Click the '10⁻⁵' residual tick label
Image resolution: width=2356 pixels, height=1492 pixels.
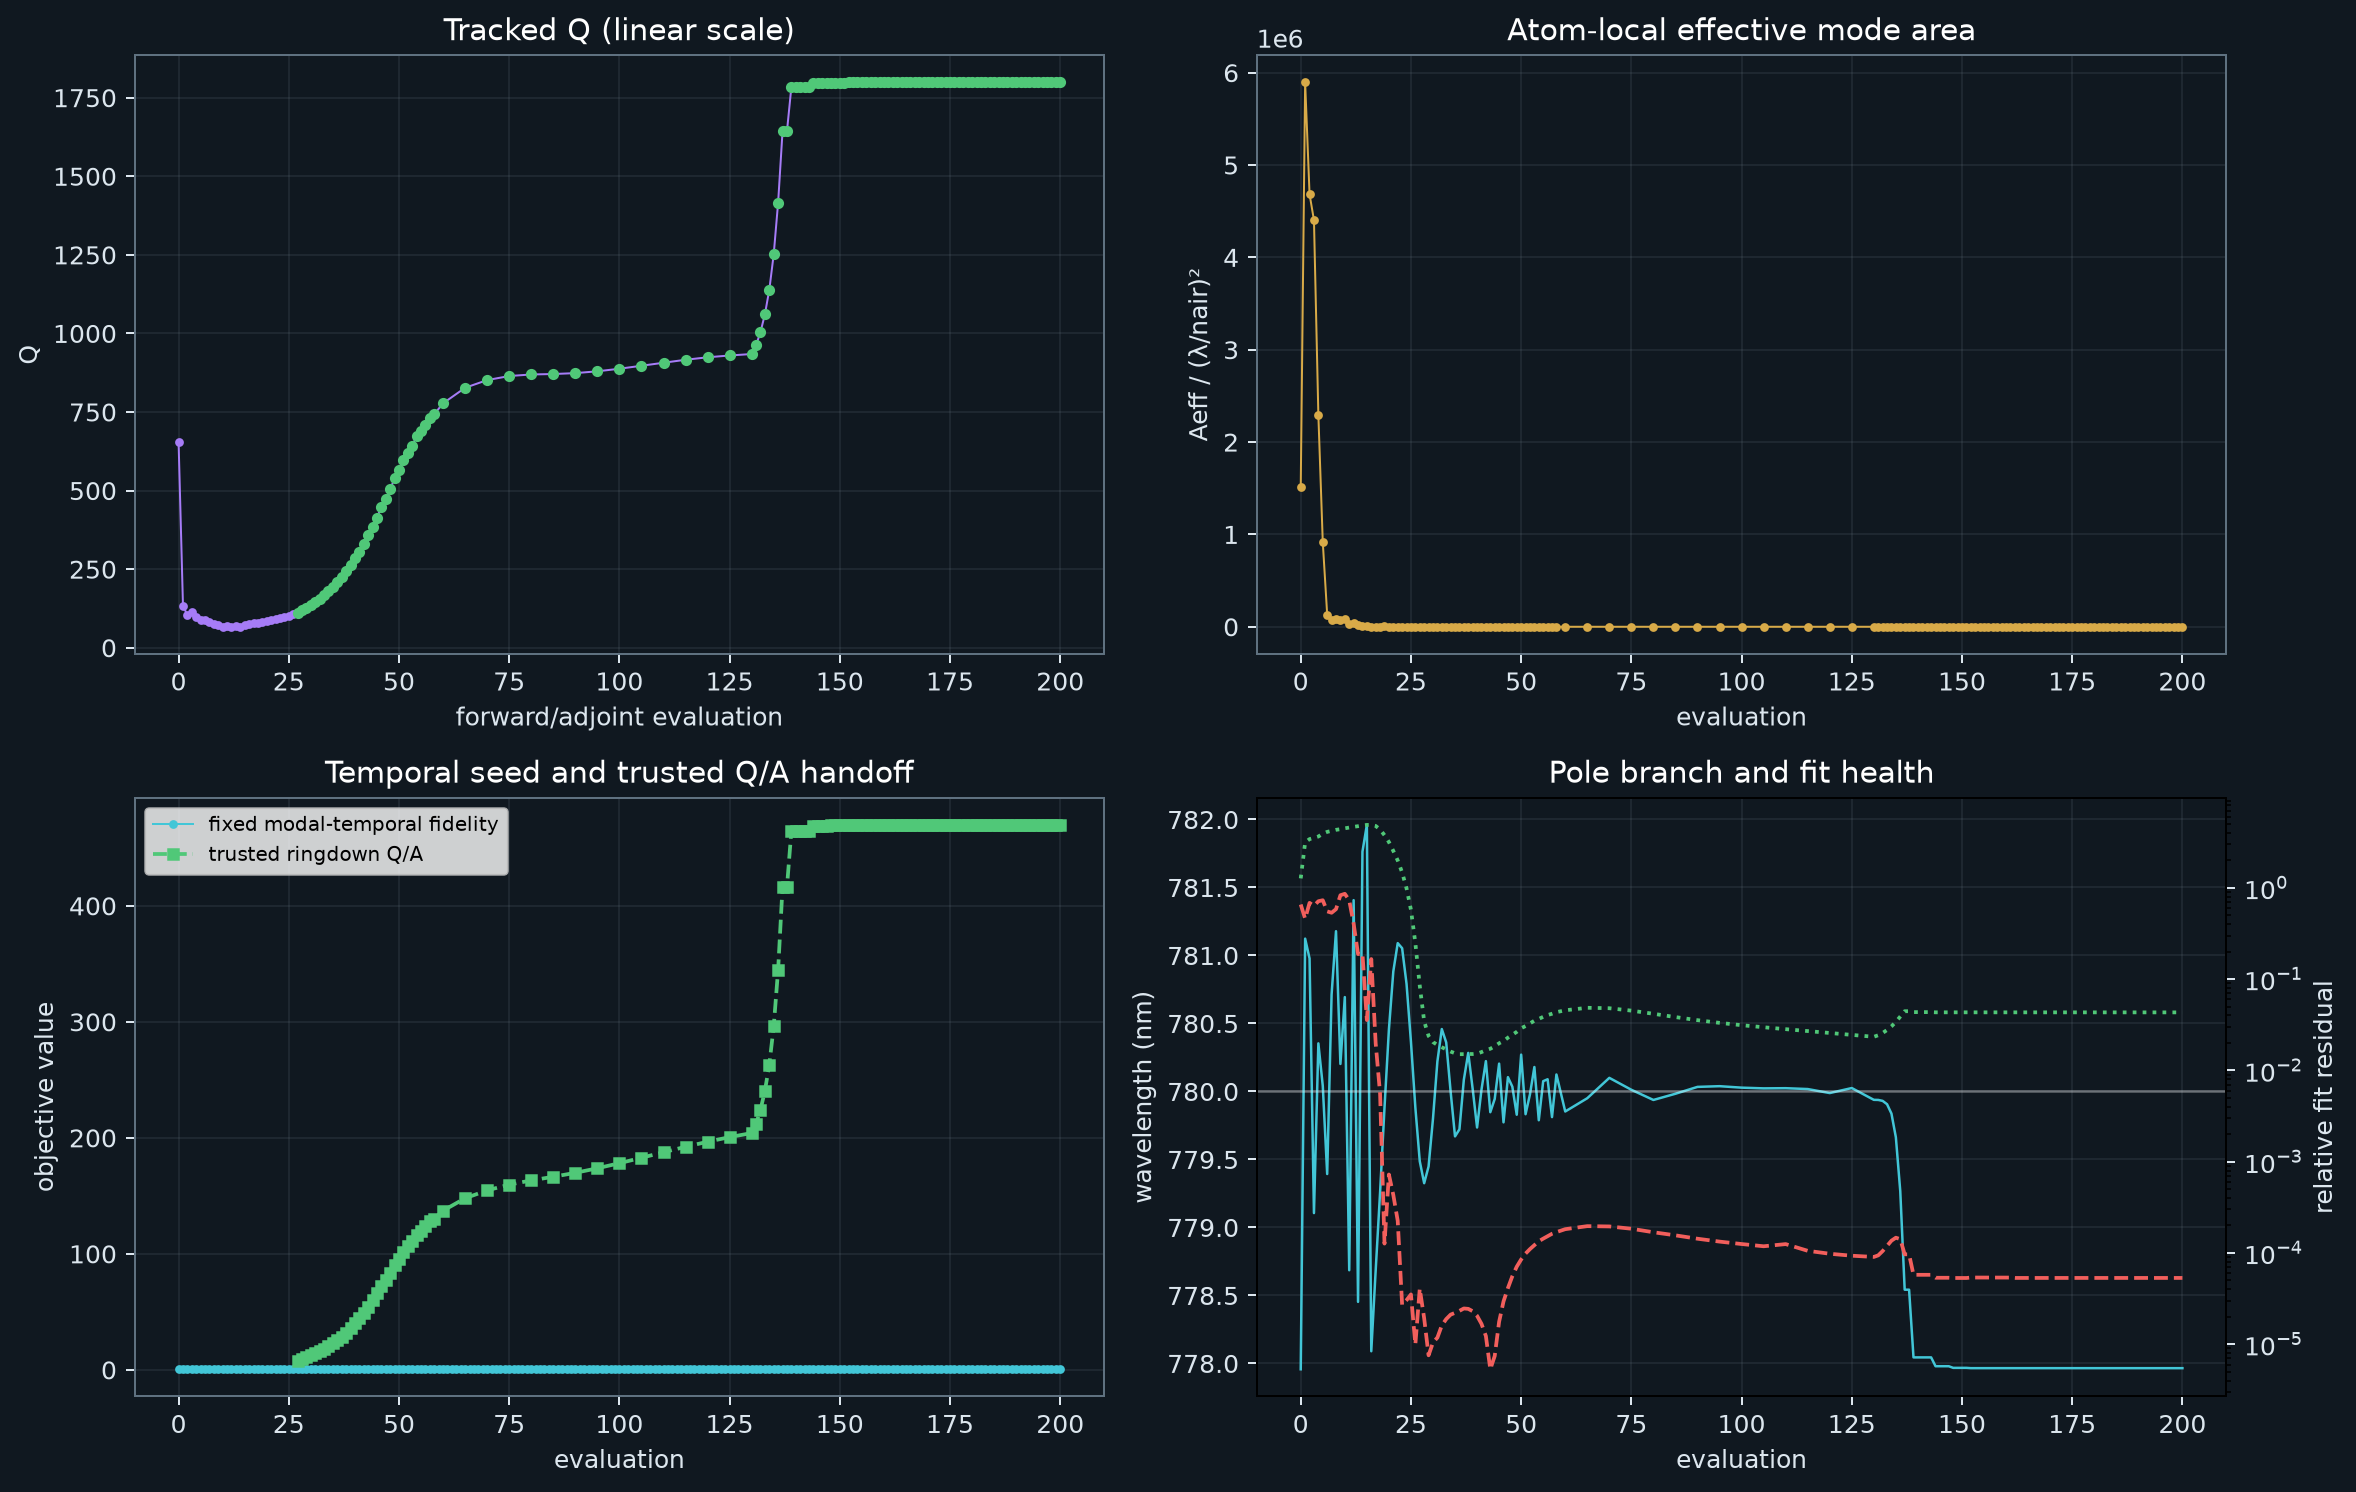[2272, 1345]
